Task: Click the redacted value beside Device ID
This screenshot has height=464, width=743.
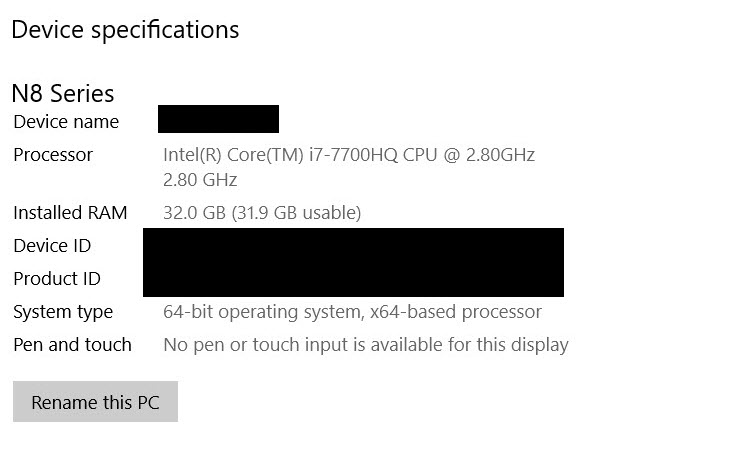Action: pos(353,246)
